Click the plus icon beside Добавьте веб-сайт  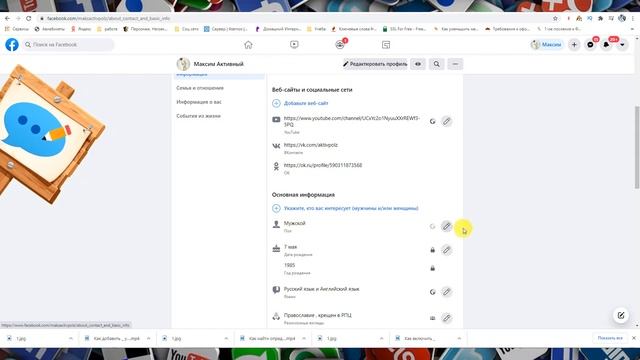click(x=276, y=103)
